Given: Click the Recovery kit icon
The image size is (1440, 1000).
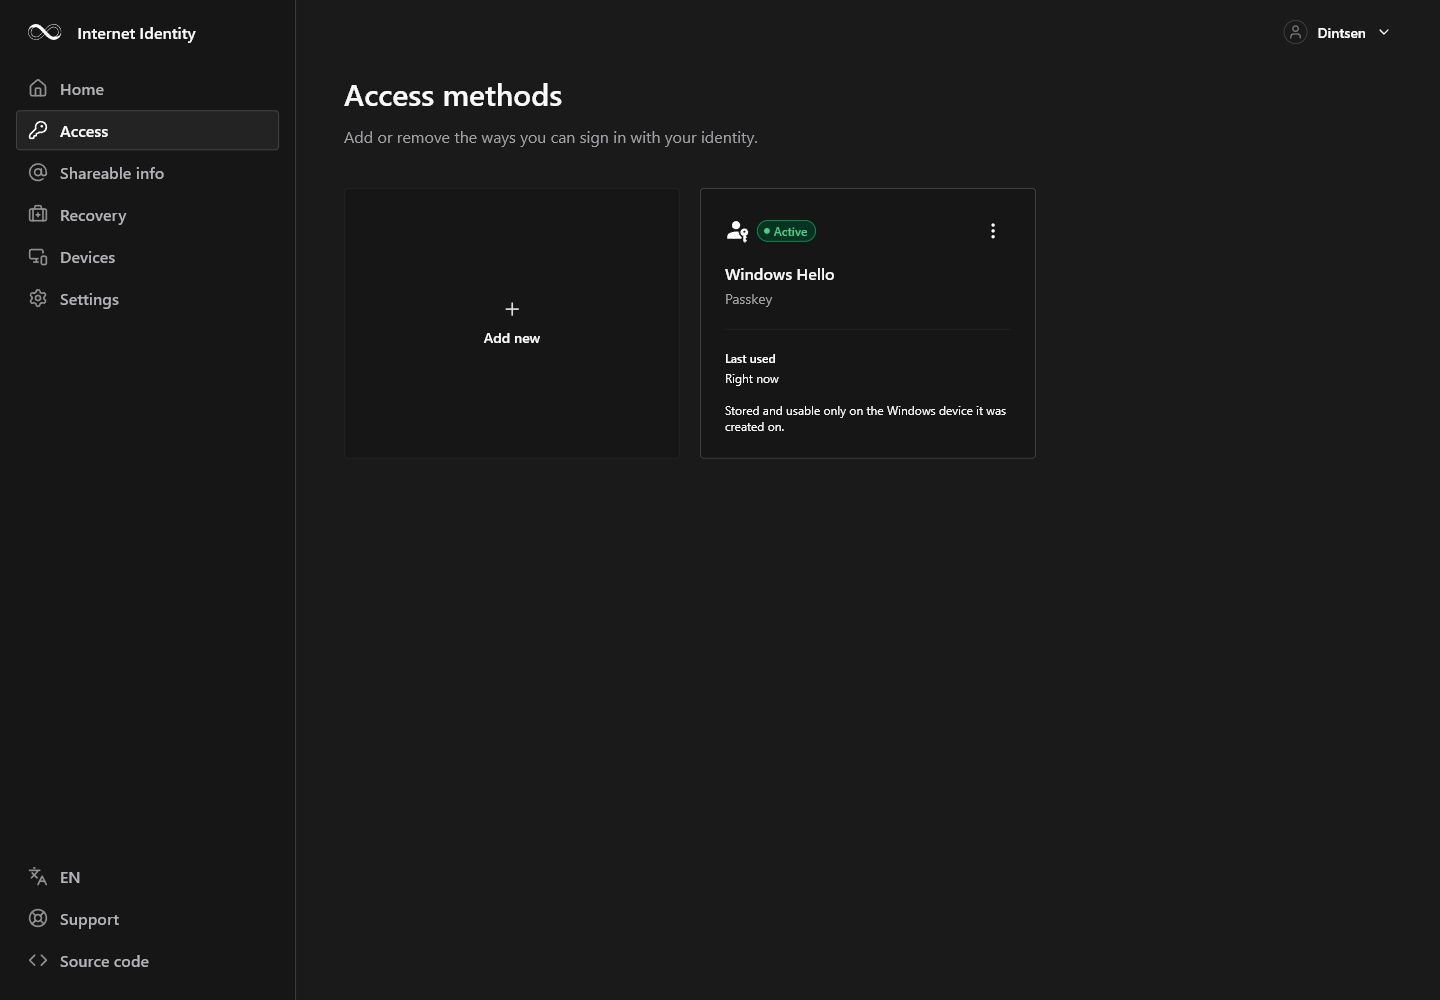Looking at the screenshot, I should click(38, 214).
